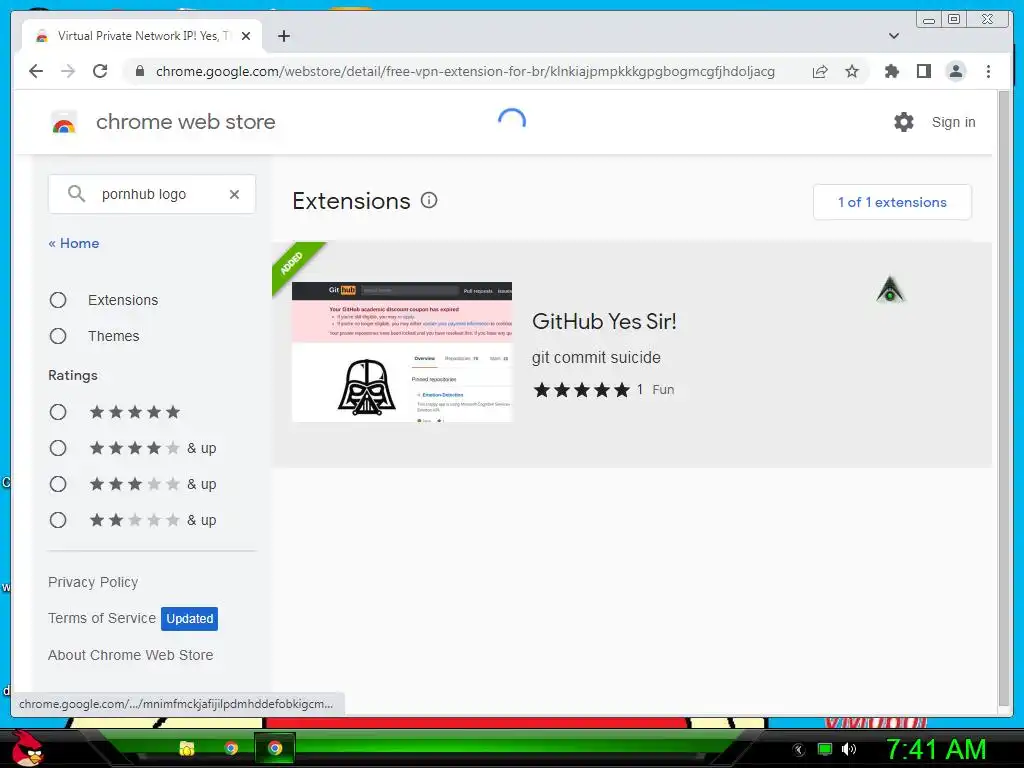Show Extensions section info tooltip
Viewport: 1024px width, 768px height.
429,200
